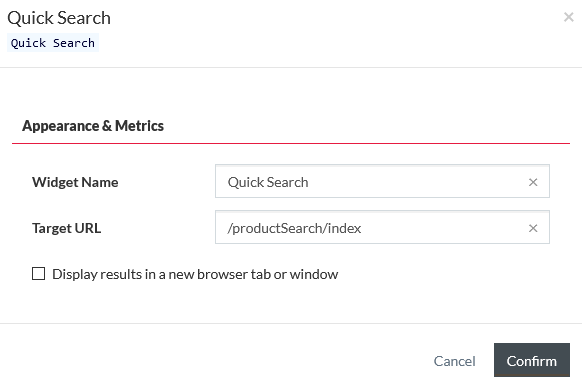Click the Cancel link
Viewport: 582px width, 385px height.
tap(454, 361)
